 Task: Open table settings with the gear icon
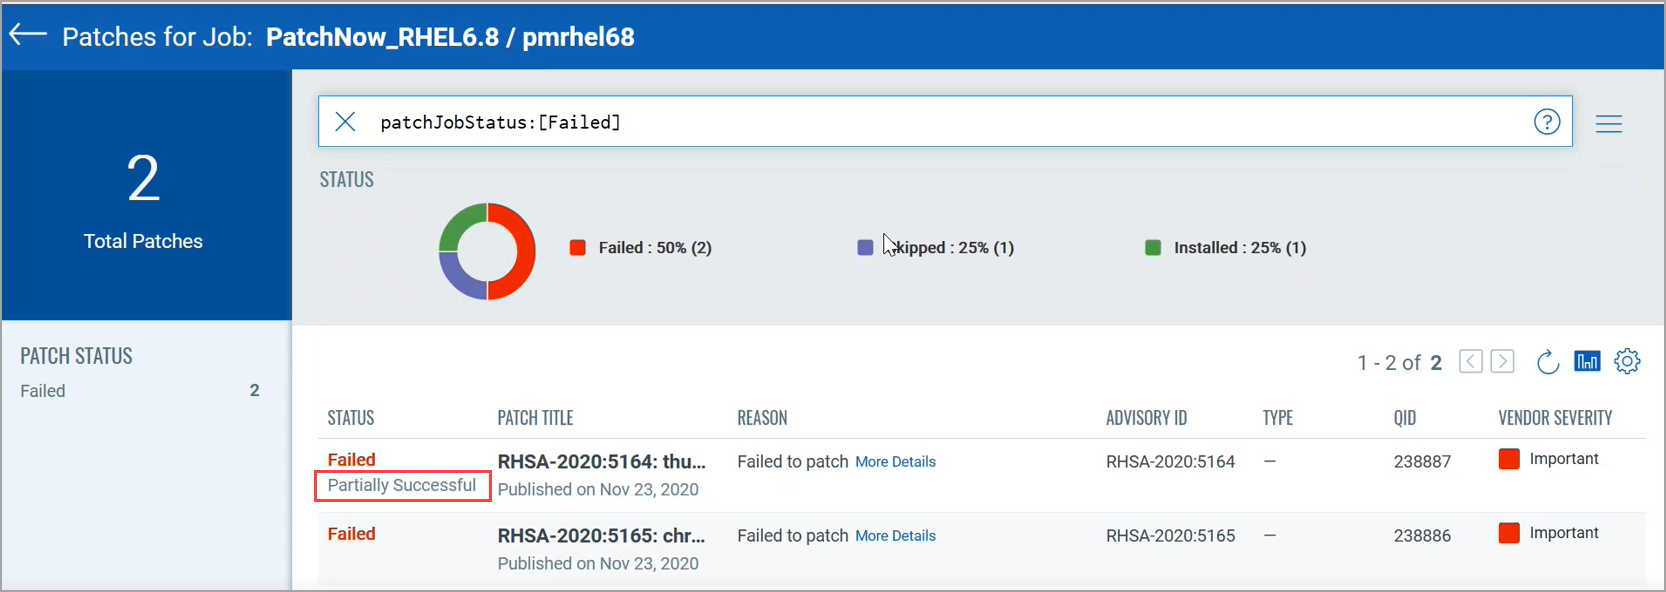click(1627, 361)
